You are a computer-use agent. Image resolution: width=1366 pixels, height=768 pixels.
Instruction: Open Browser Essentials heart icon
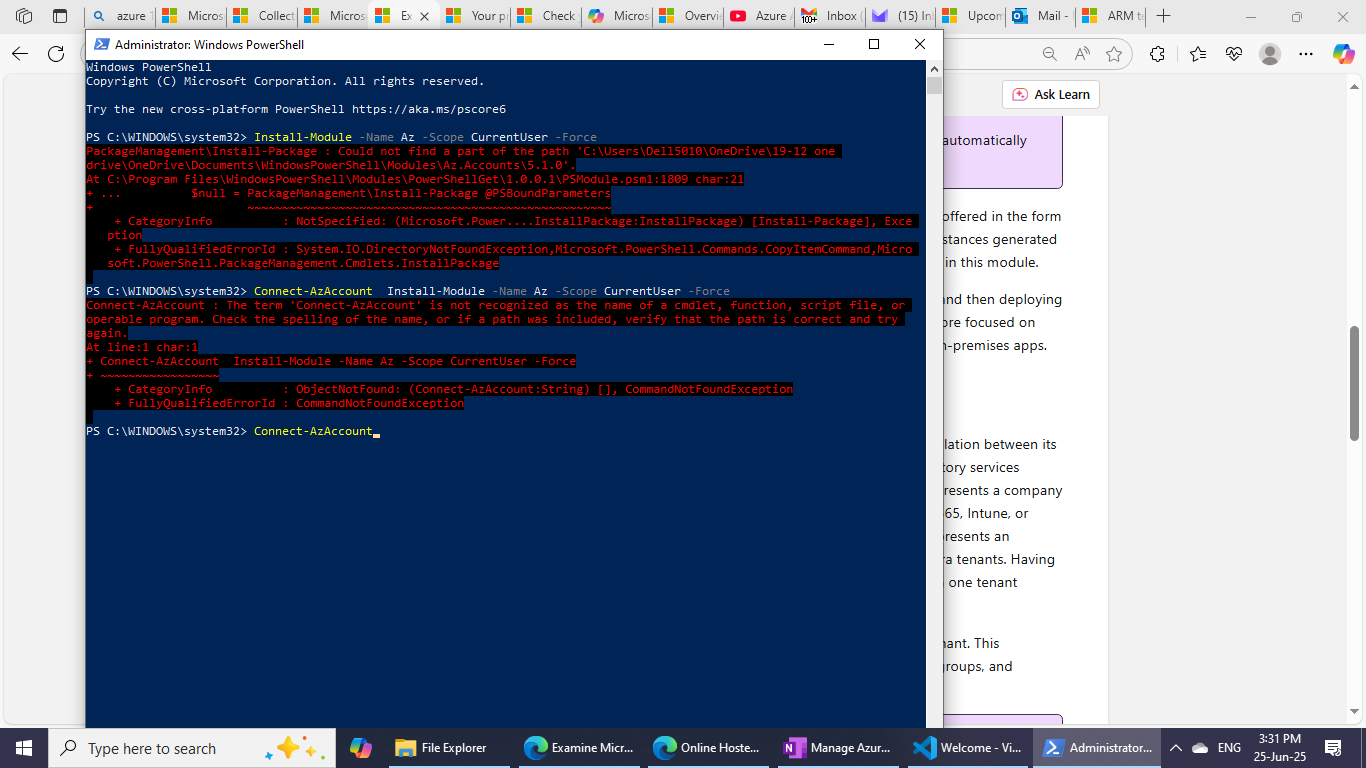(x=1235, y=55)
